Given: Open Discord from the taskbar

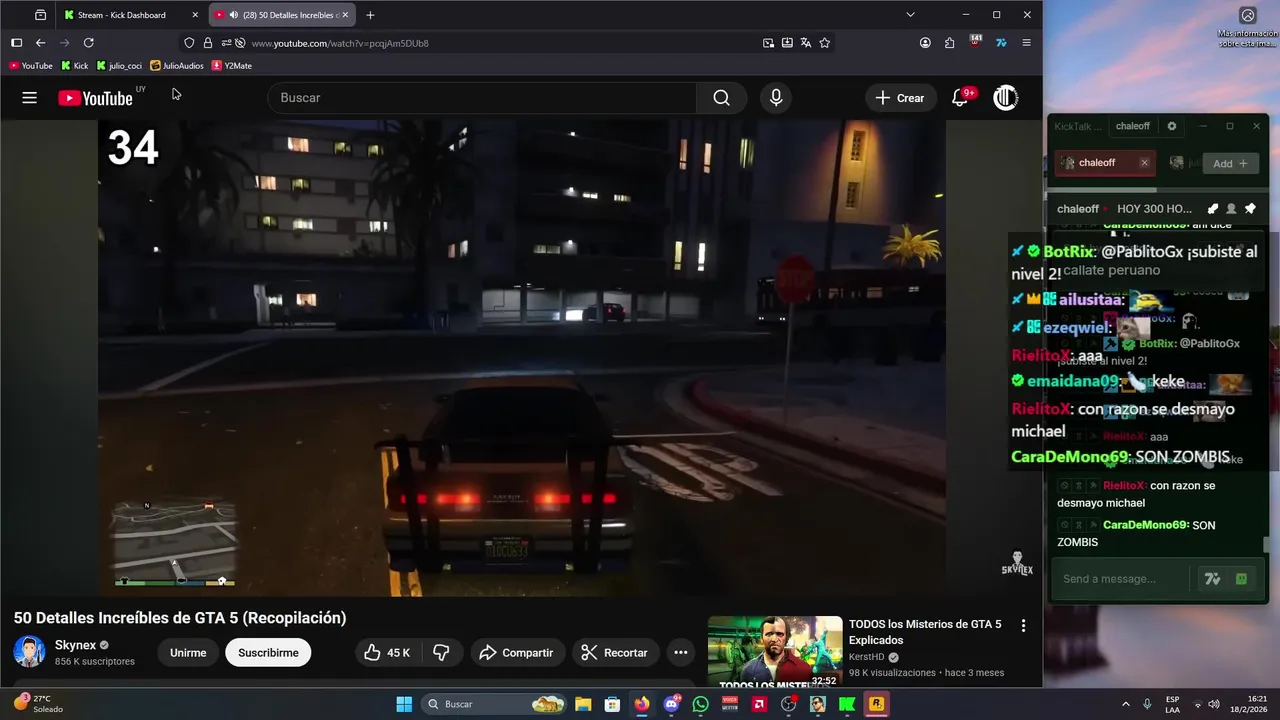Looking at the screenshot, I should point(671,704).
